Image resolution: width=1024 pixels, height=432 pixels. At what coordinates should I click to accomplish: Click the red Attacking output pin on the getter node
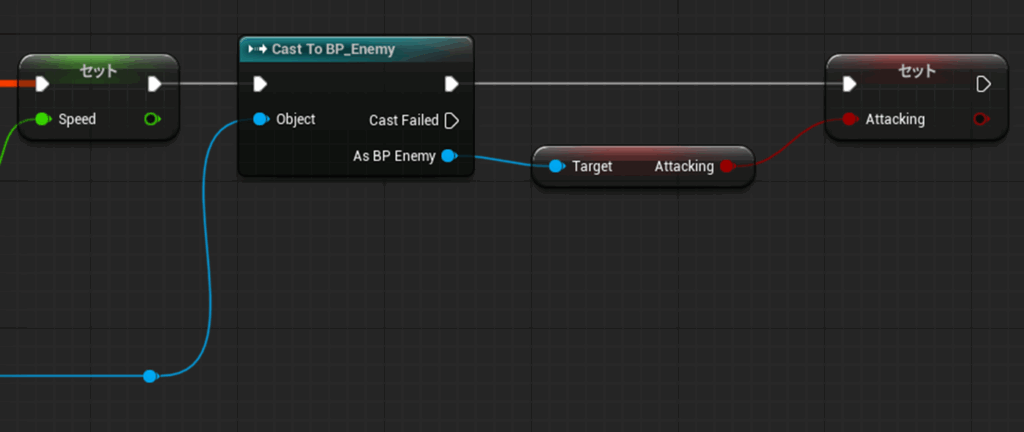(x=728, y=166)
